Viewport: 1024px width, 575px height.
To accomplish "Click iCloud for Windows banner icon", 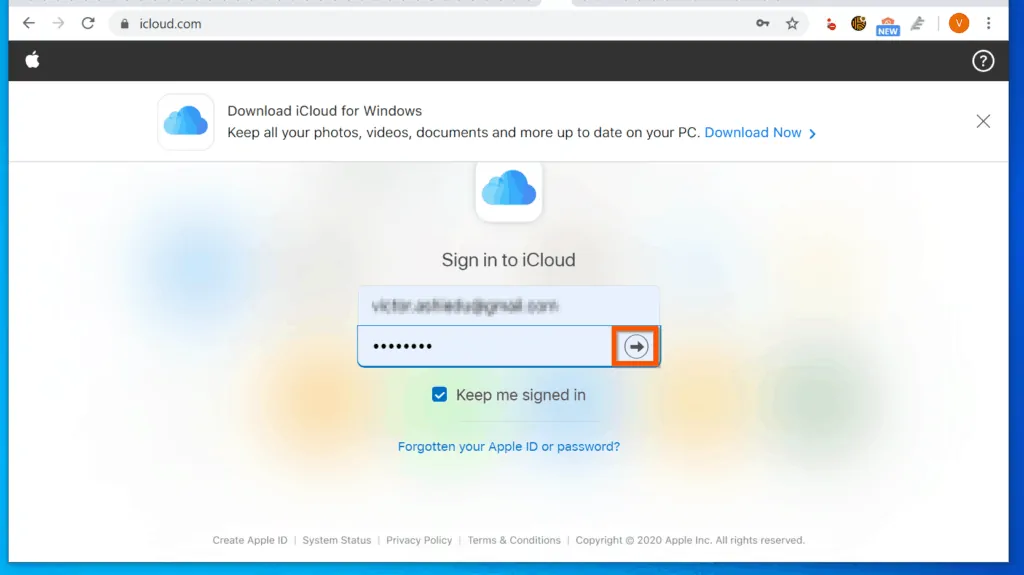I will (x=185, y=122).
